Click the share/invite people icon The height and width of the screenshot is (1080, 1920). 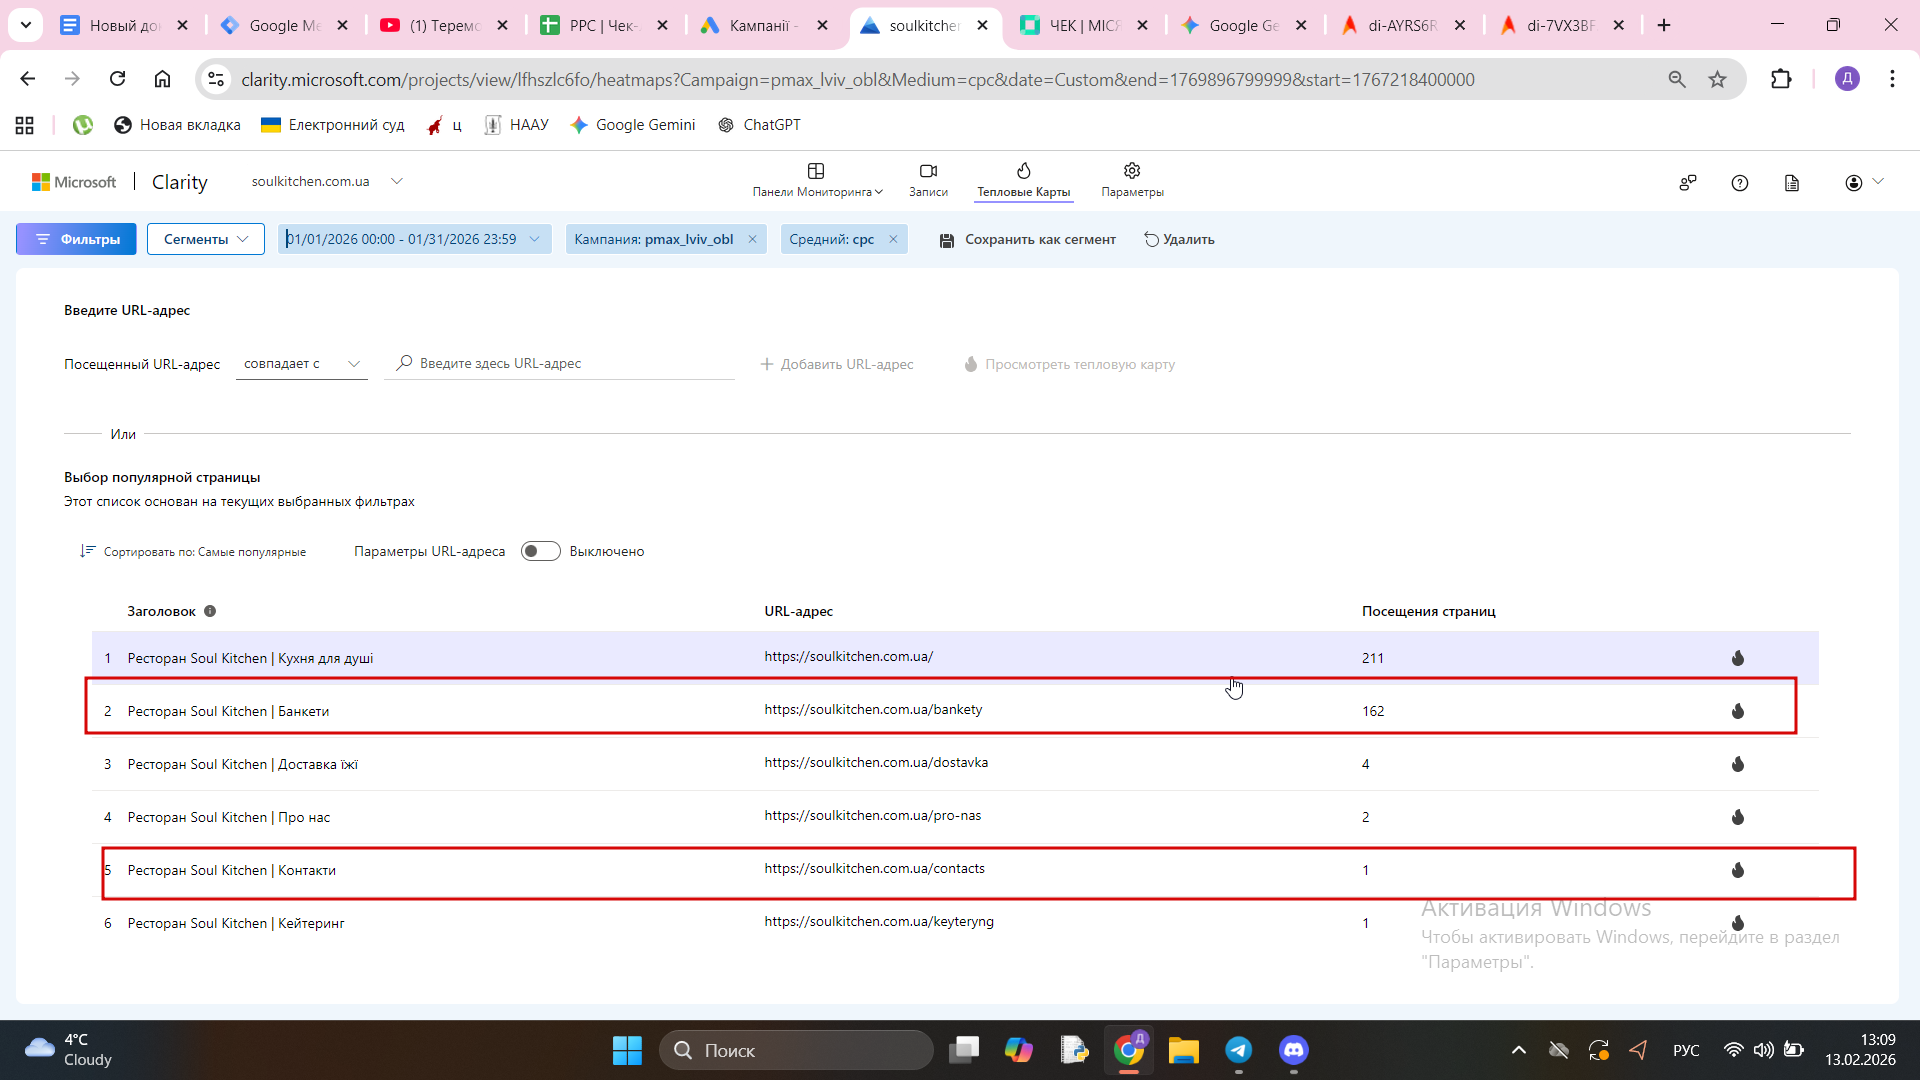tap(1688, 183)
